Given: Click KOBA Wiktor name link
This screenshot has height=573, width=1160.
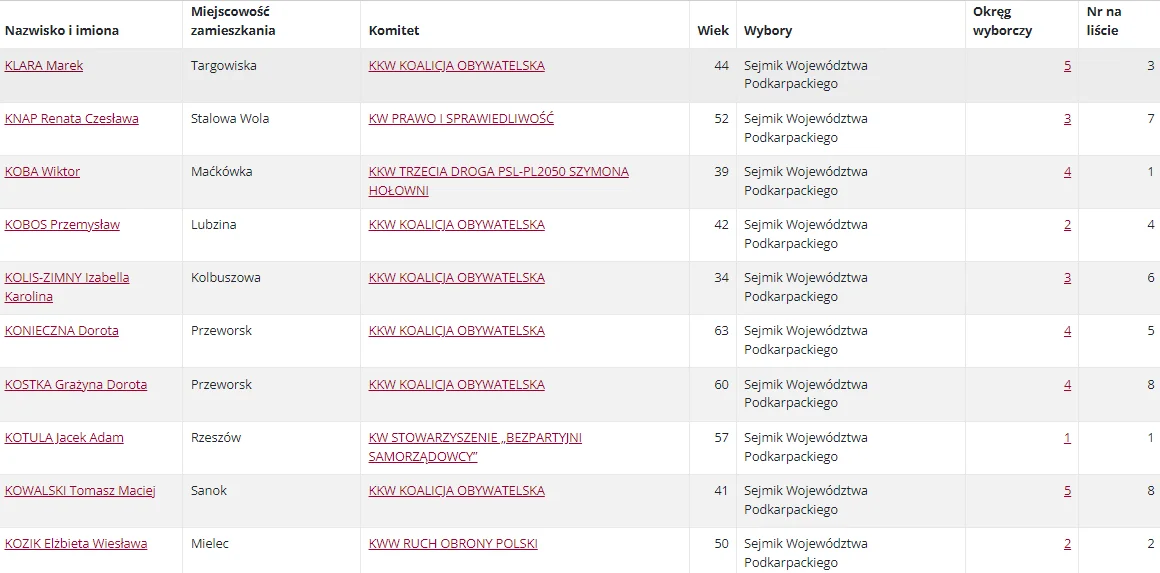Looking at the screenshot, I should tap(42, 172).
